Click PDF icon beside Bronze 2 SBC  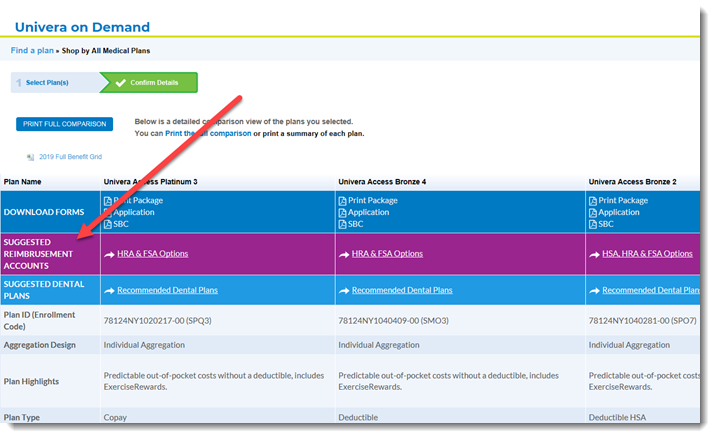[593, 224]
